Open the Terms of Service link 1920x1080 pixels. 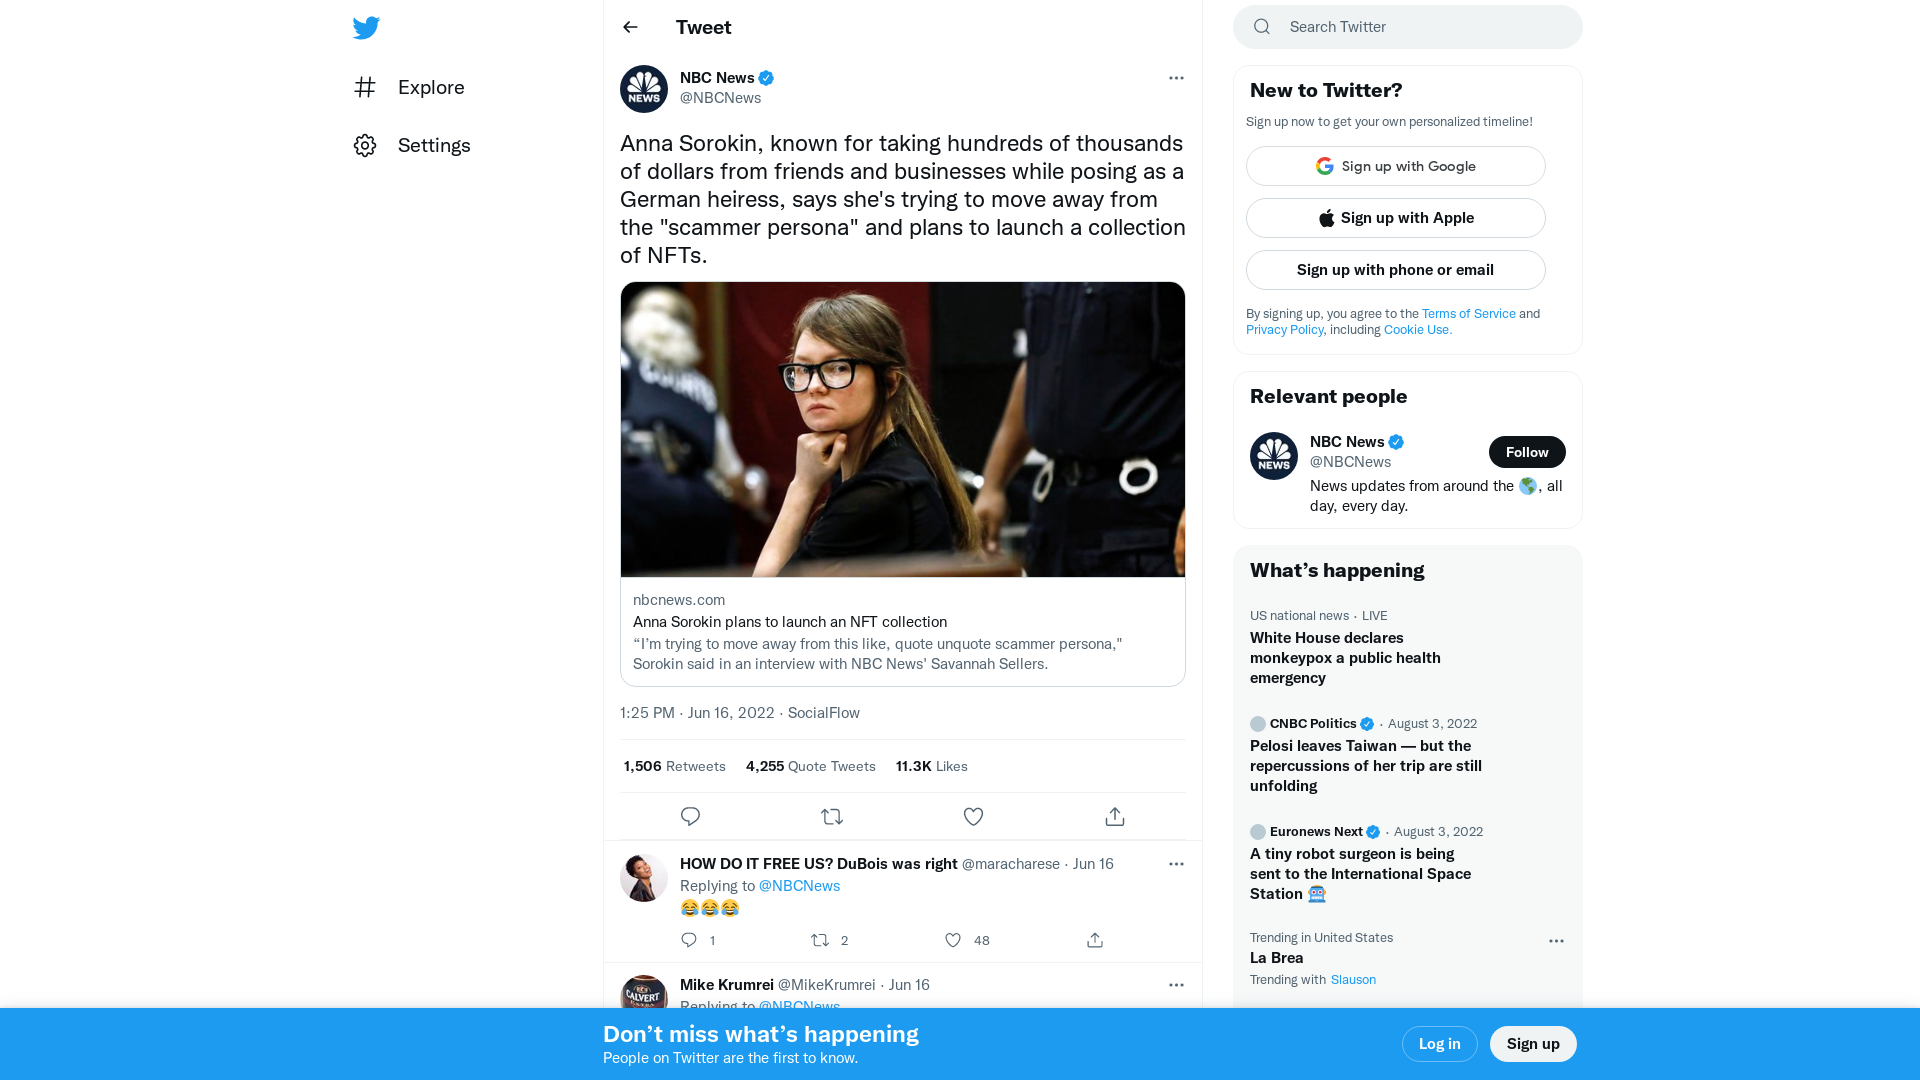click(x=1468, y=314)
